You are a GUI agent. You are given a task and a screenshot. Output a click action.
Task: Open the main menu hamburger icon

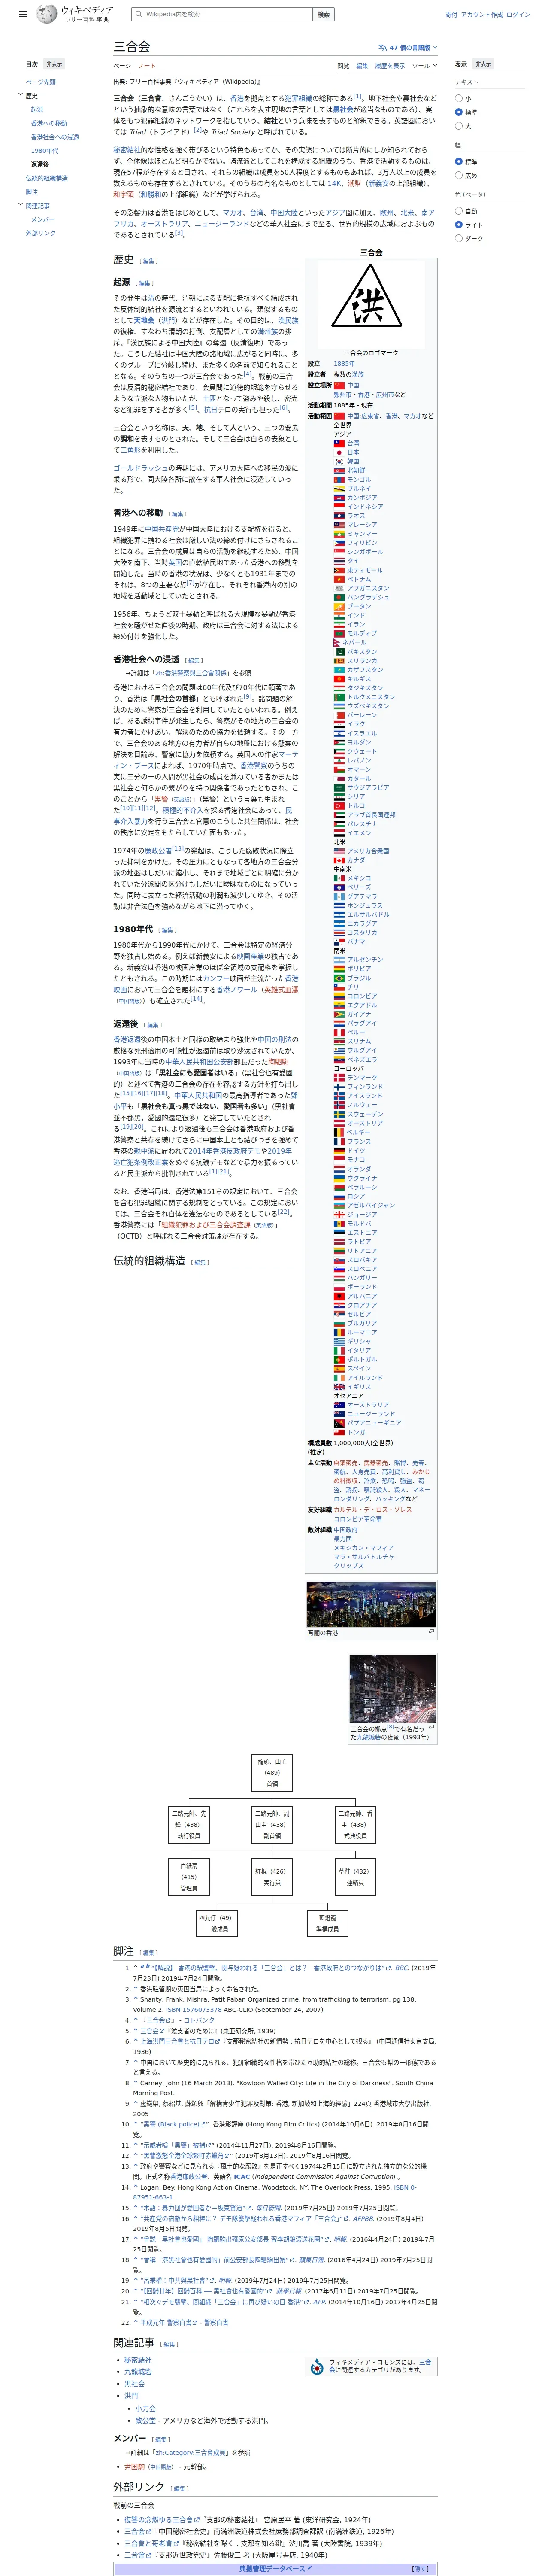pos(23,14)
